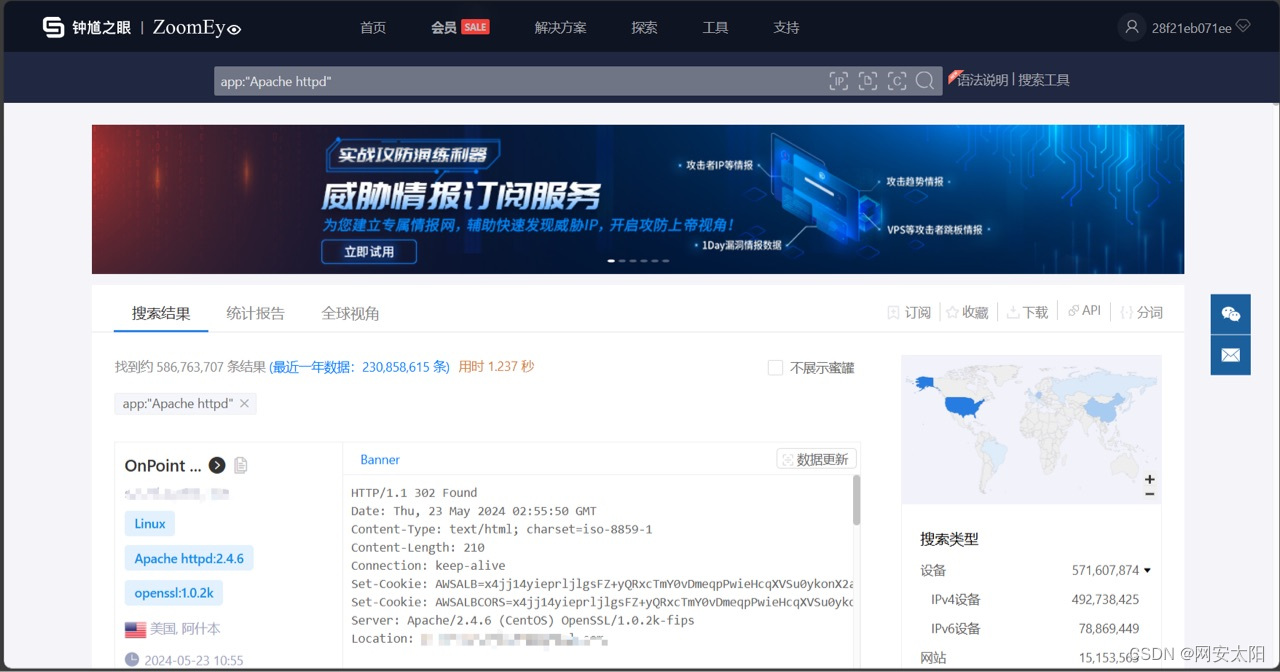Select the Banner tab
1280x672 pixels.
tap(380, 460)
